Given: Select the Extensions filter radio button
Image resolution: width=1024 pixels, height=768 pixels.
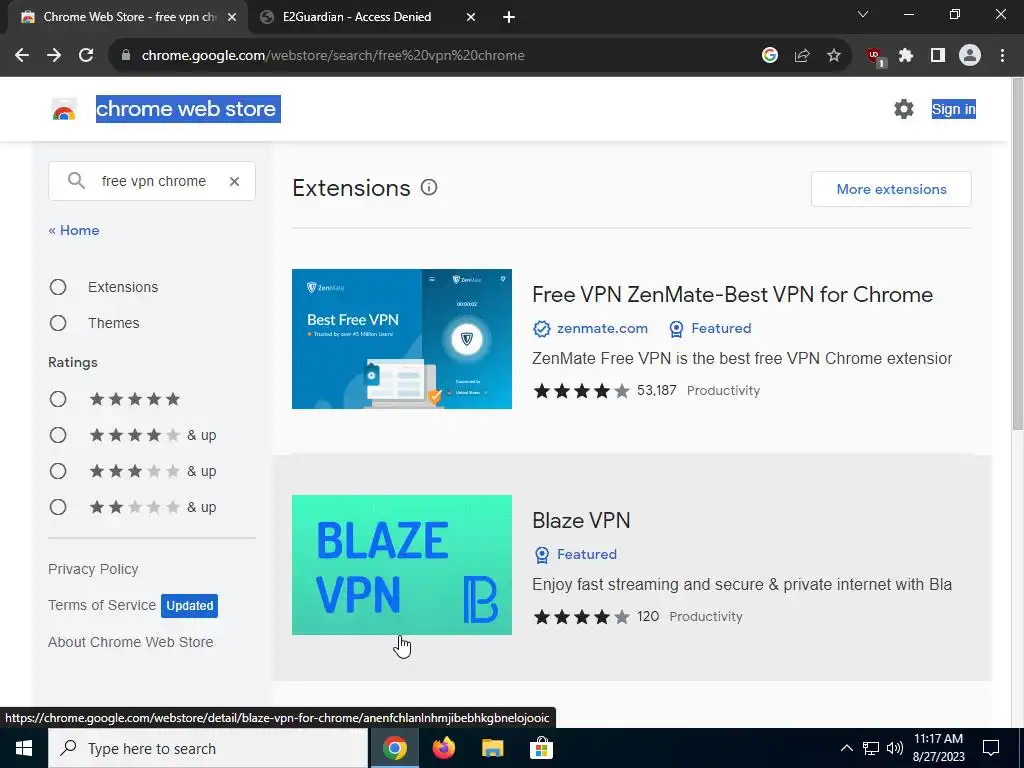Looking at the screenshot, I should 58,287.
